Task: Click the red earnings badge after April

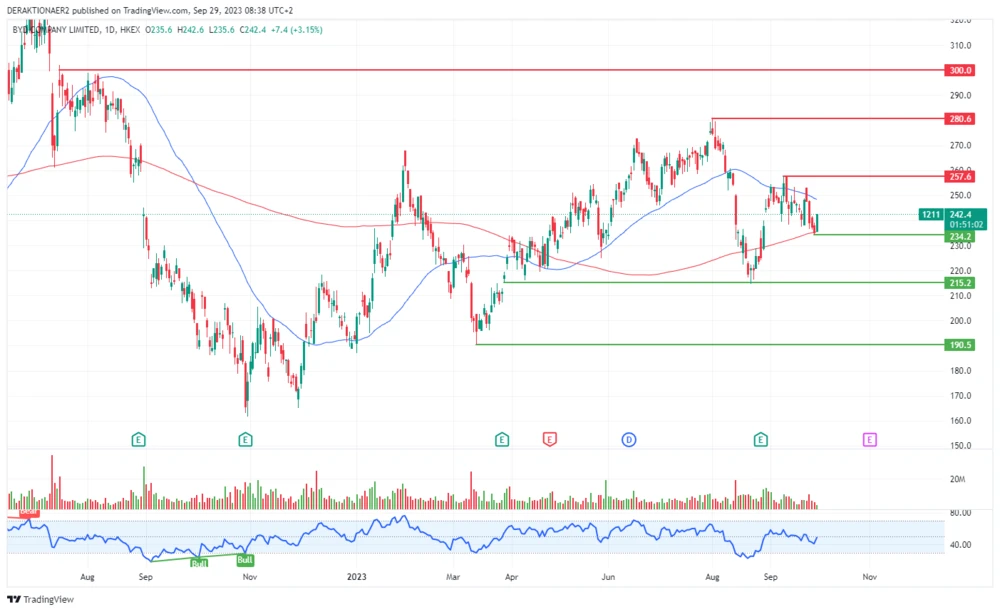Action: (550, 438)
